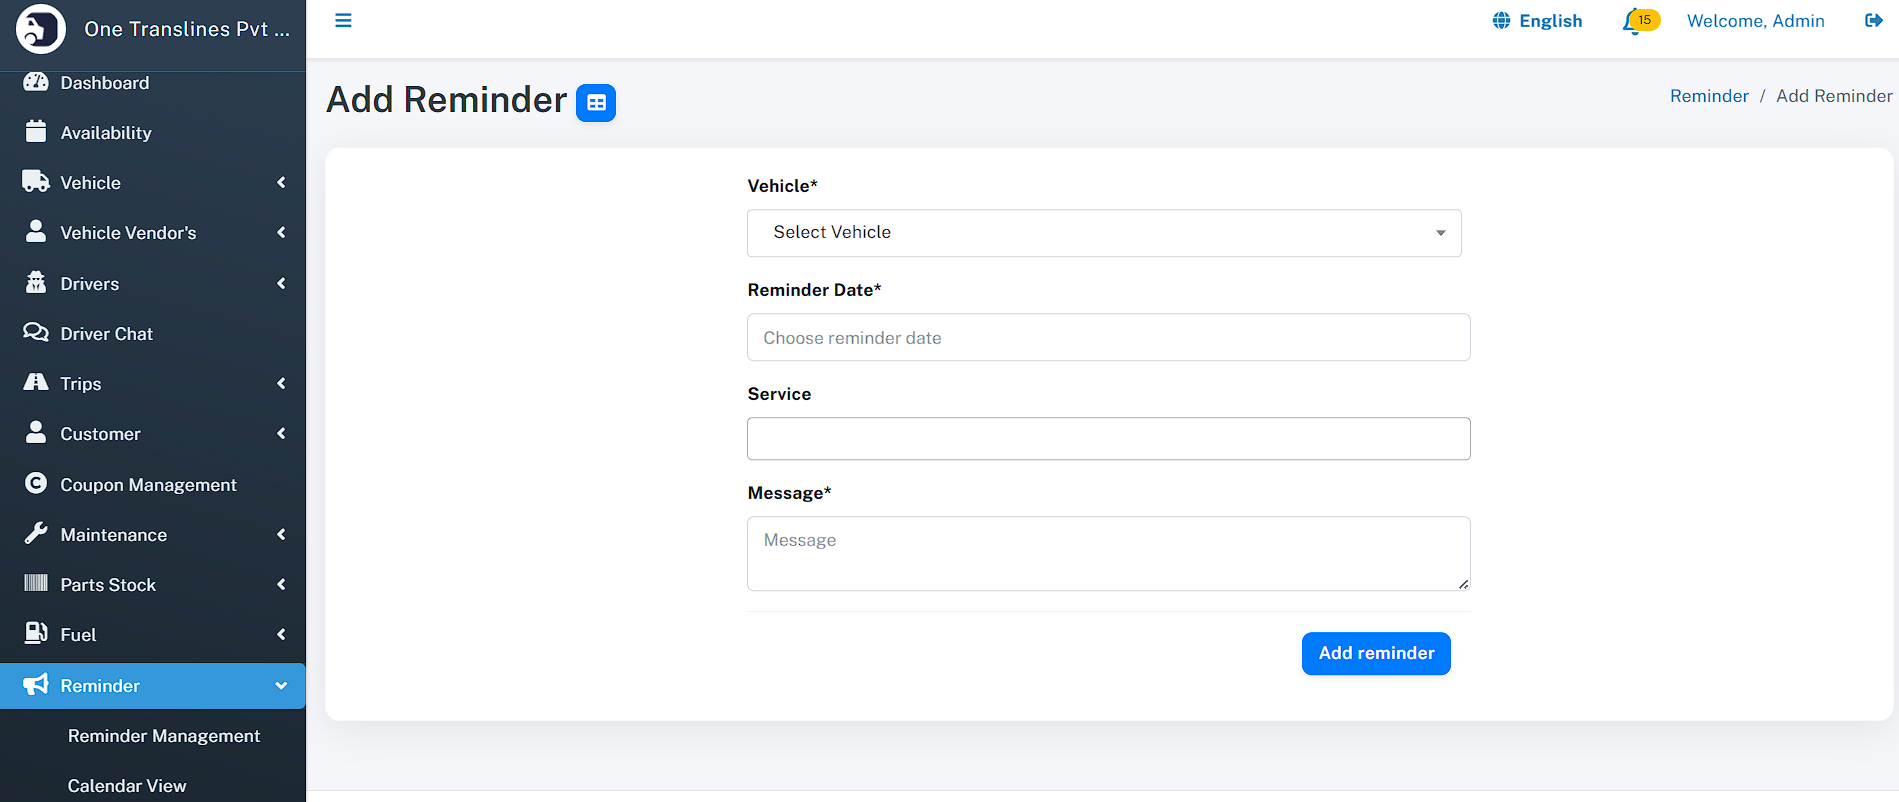Open the Select Vehicle dropdown
This screenshot has height=802, width=1899.
pos(1103,233)
